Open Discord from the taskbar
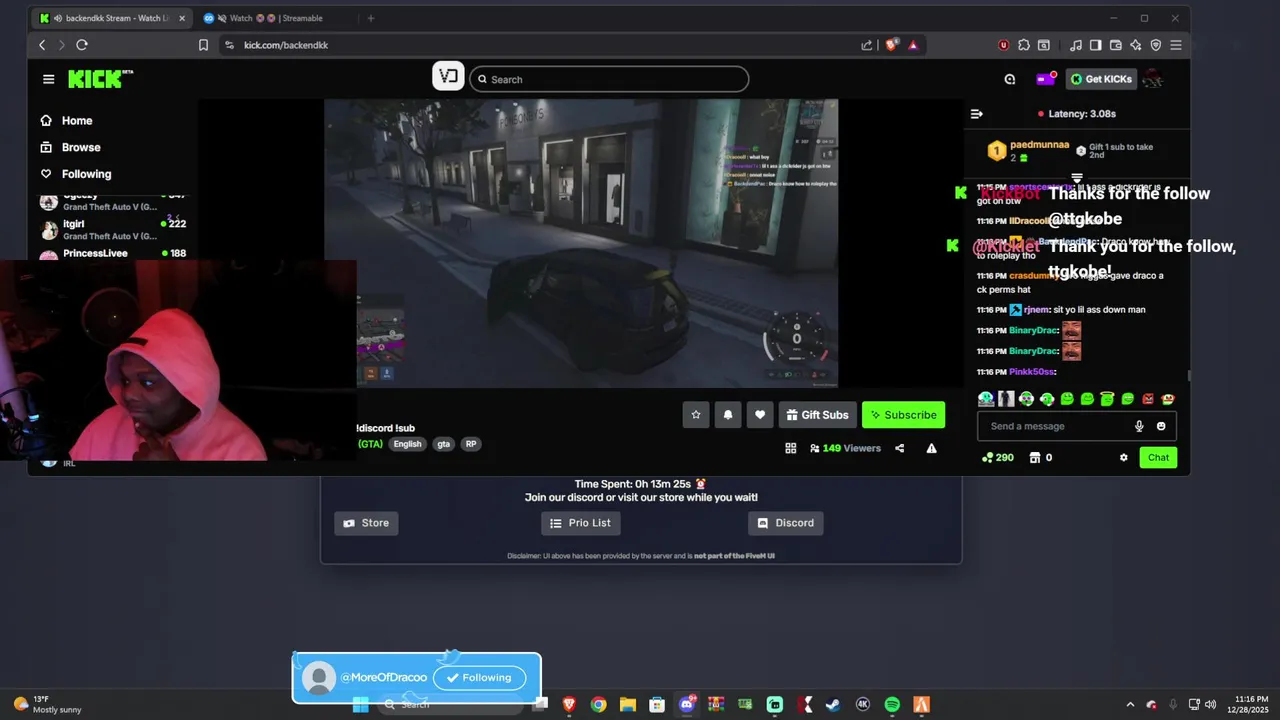Viewport: 1280px width, 720px height. click(687, 704)
